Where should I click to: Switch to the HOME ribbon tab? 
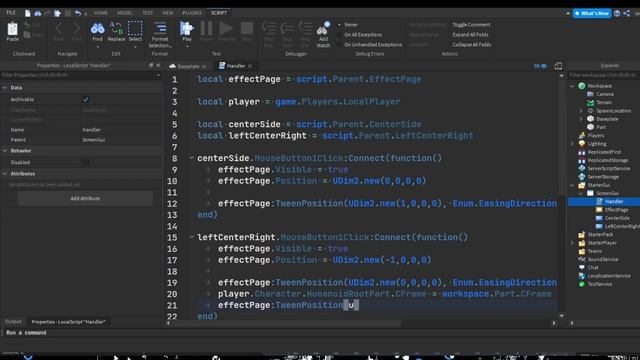click(100, 13)
